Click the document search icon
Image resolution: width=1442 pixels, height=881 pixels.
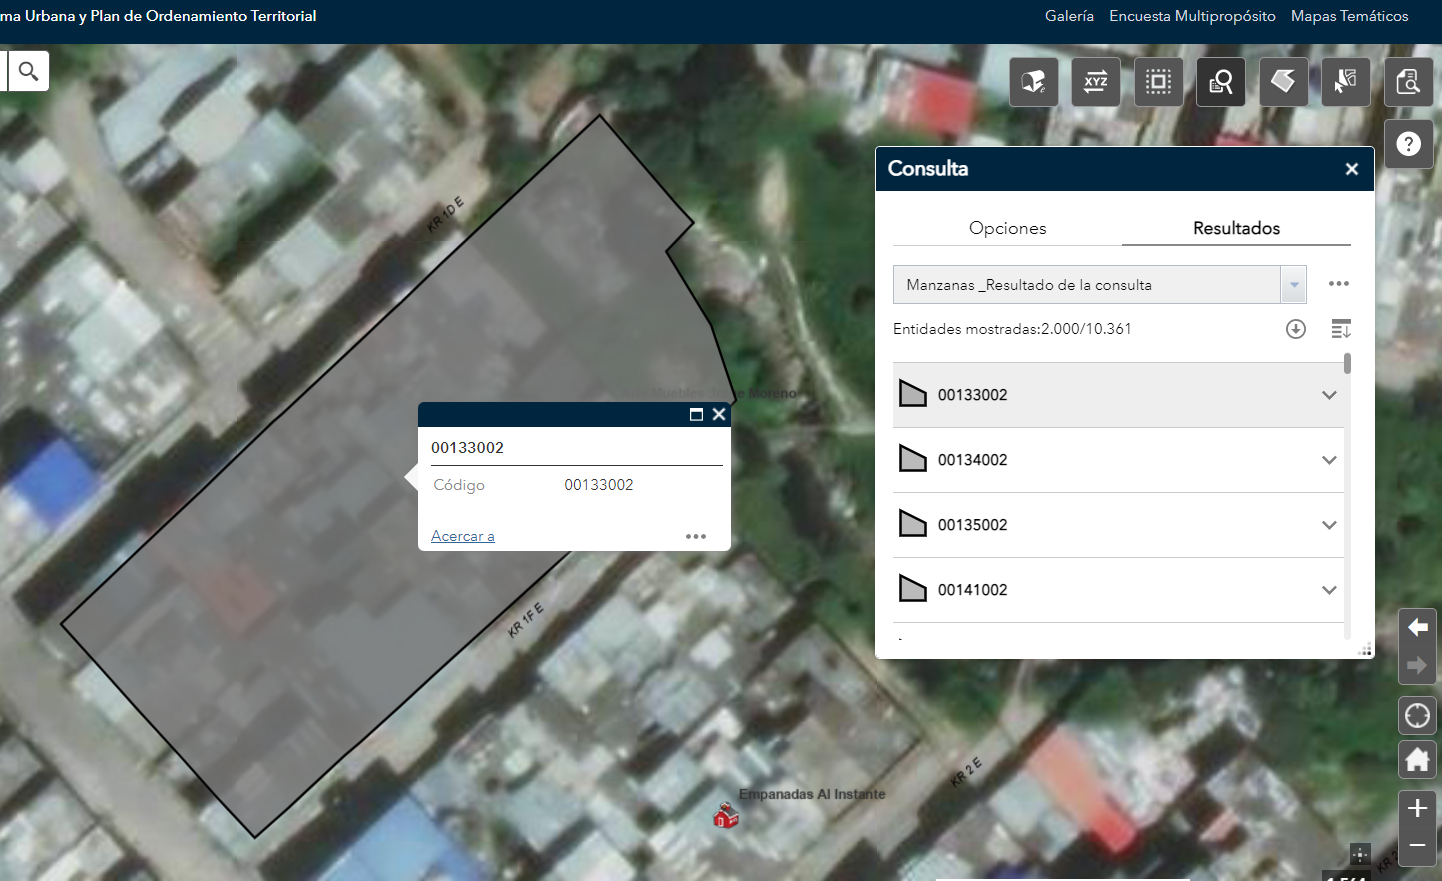pos(1408,82)
